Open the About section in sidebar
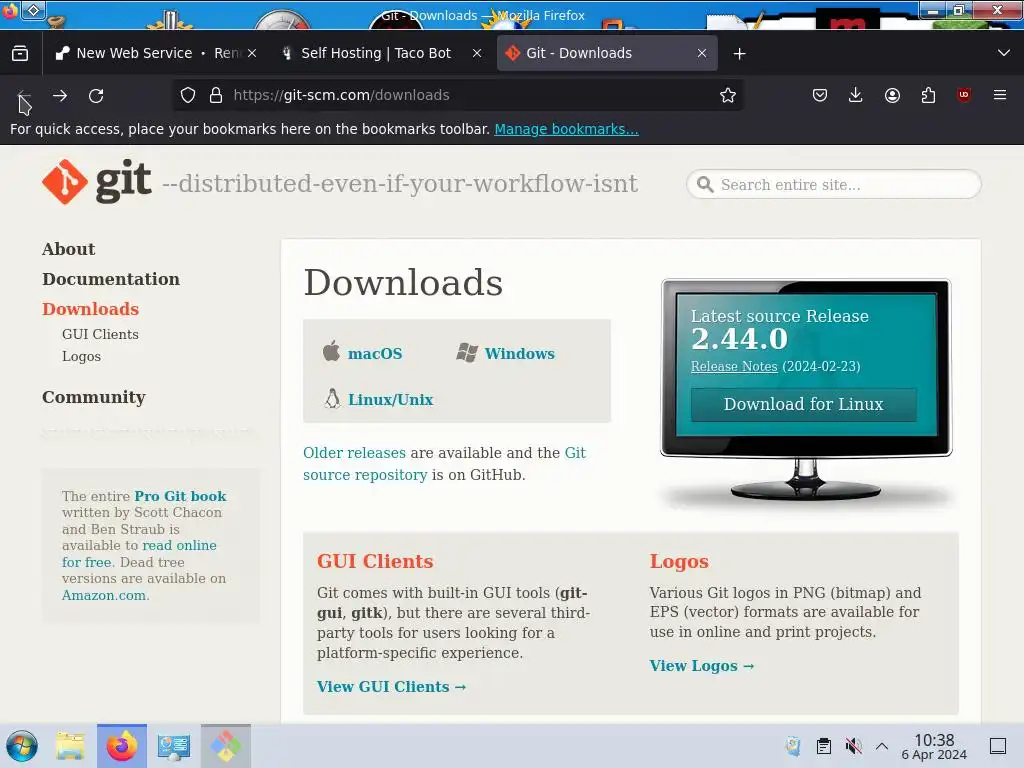 point(69,249)
